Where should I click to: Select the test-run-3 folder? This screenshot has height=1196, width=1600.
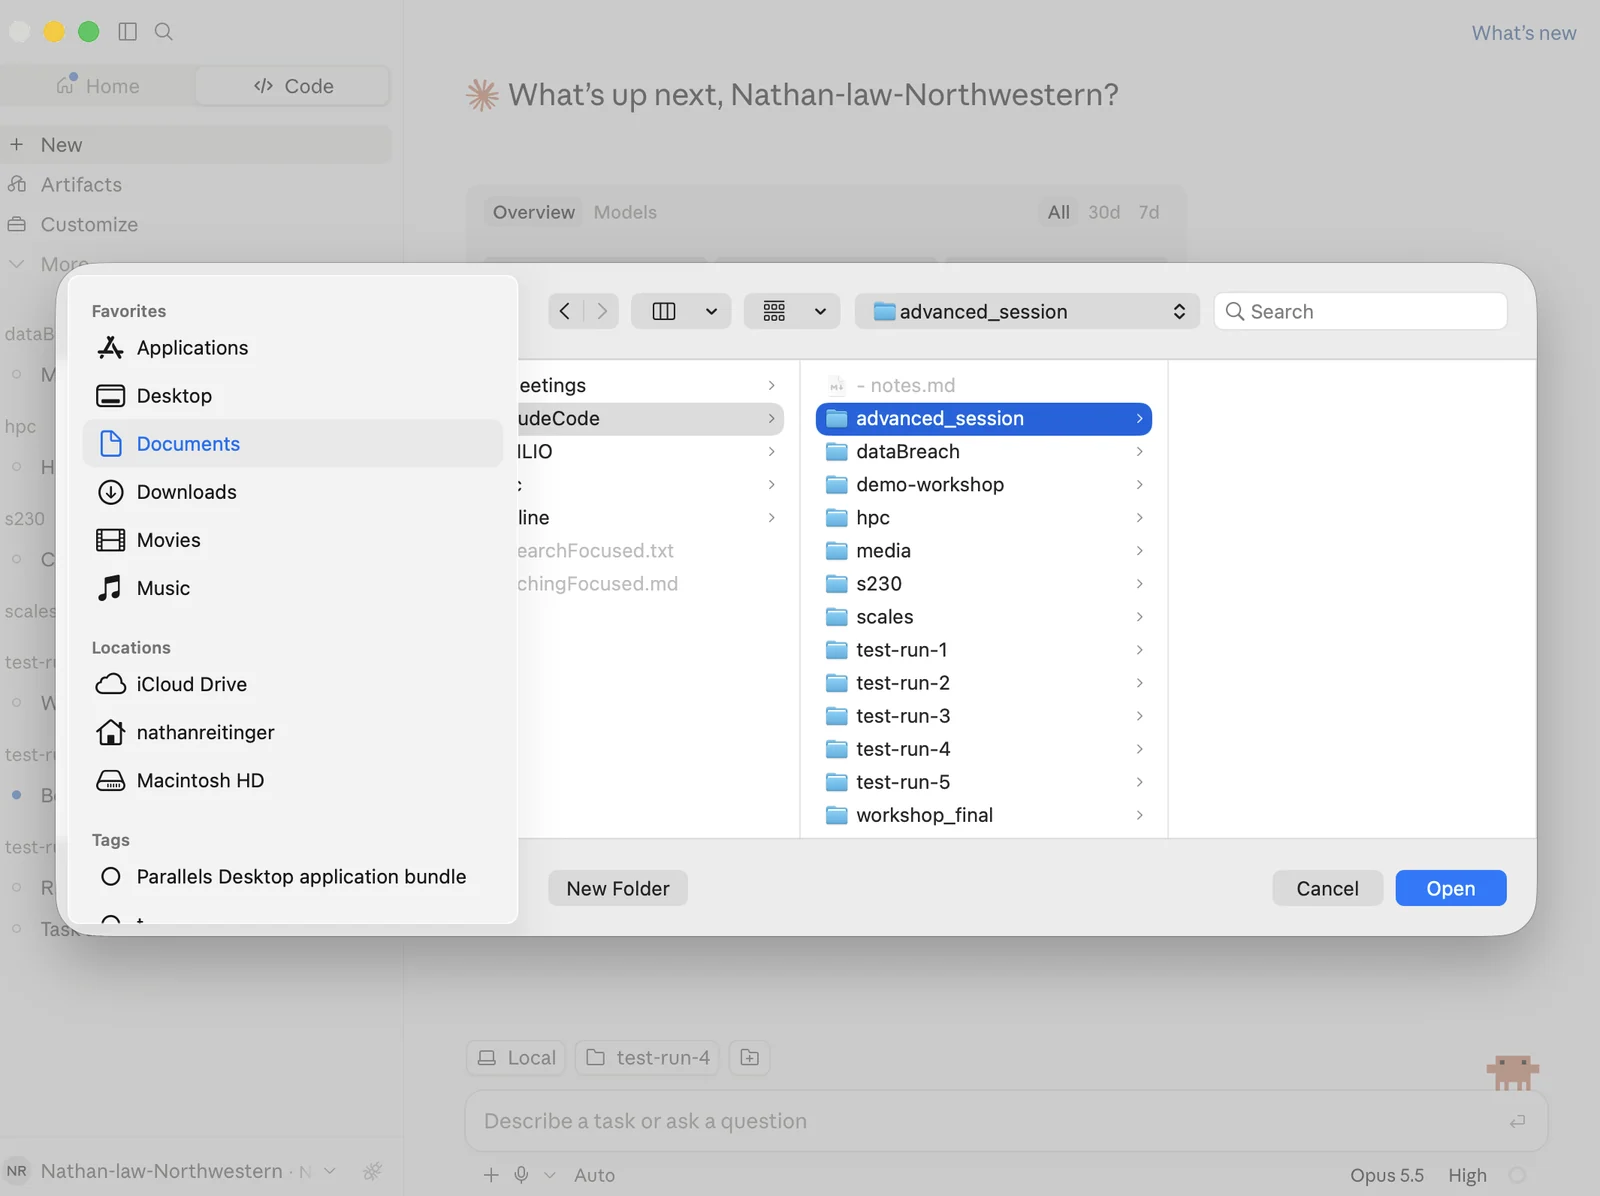click(984, 716)
